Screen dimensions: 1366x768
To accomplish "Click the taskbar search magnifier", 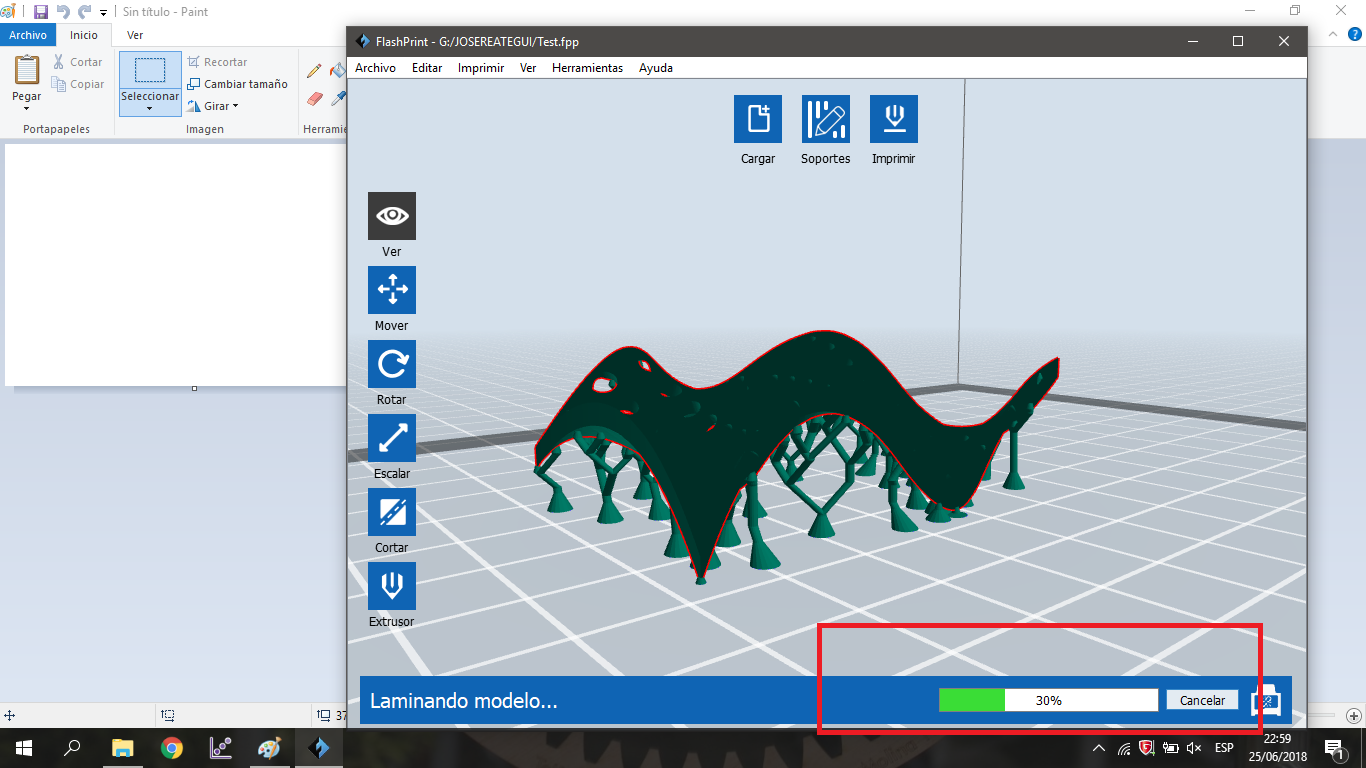I will (72, 748).
